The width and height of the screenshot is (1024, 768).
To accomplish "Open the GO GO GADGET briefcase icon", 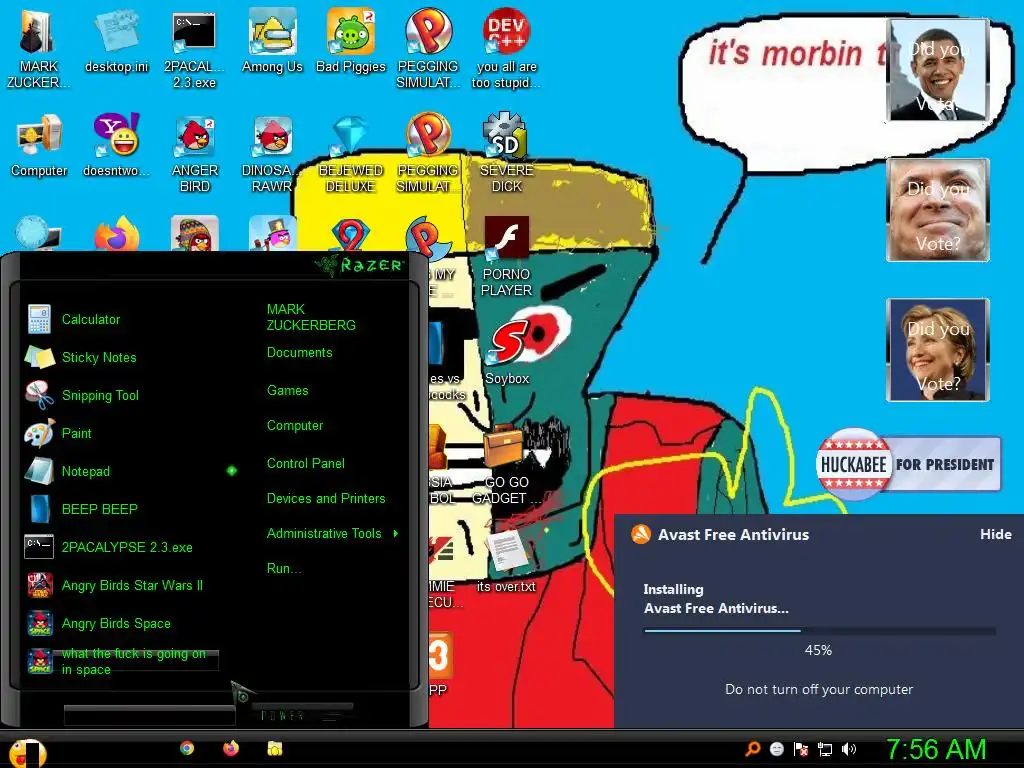I will click(x=506, y=464).
